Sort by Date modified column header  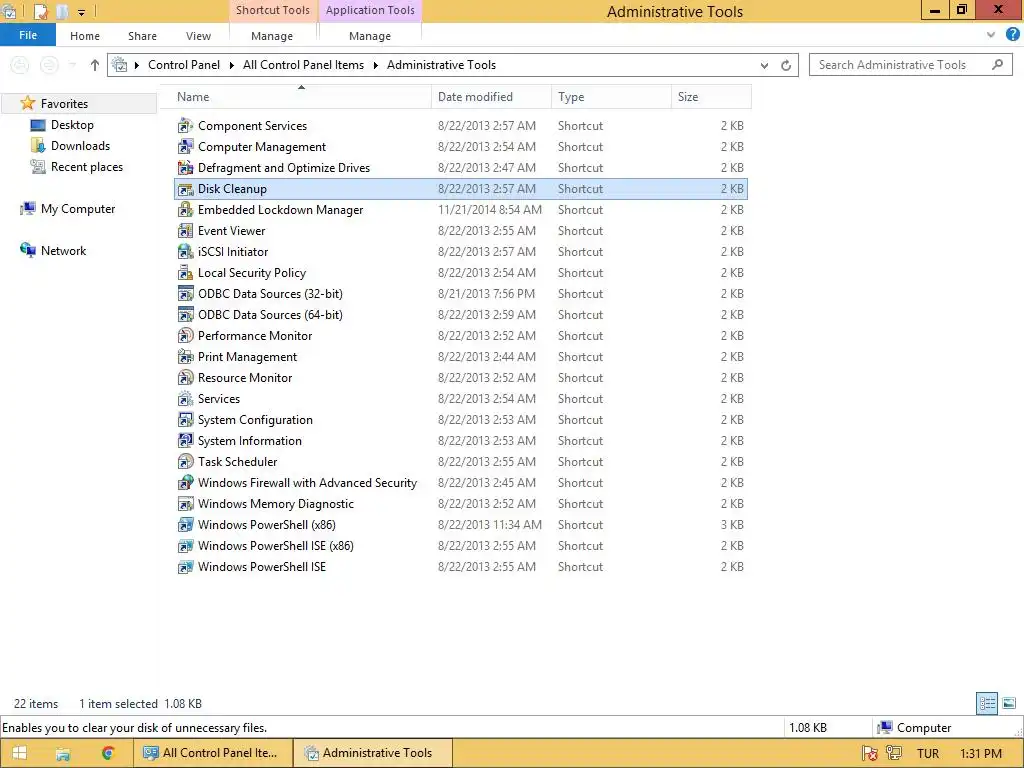pos(491,97)
